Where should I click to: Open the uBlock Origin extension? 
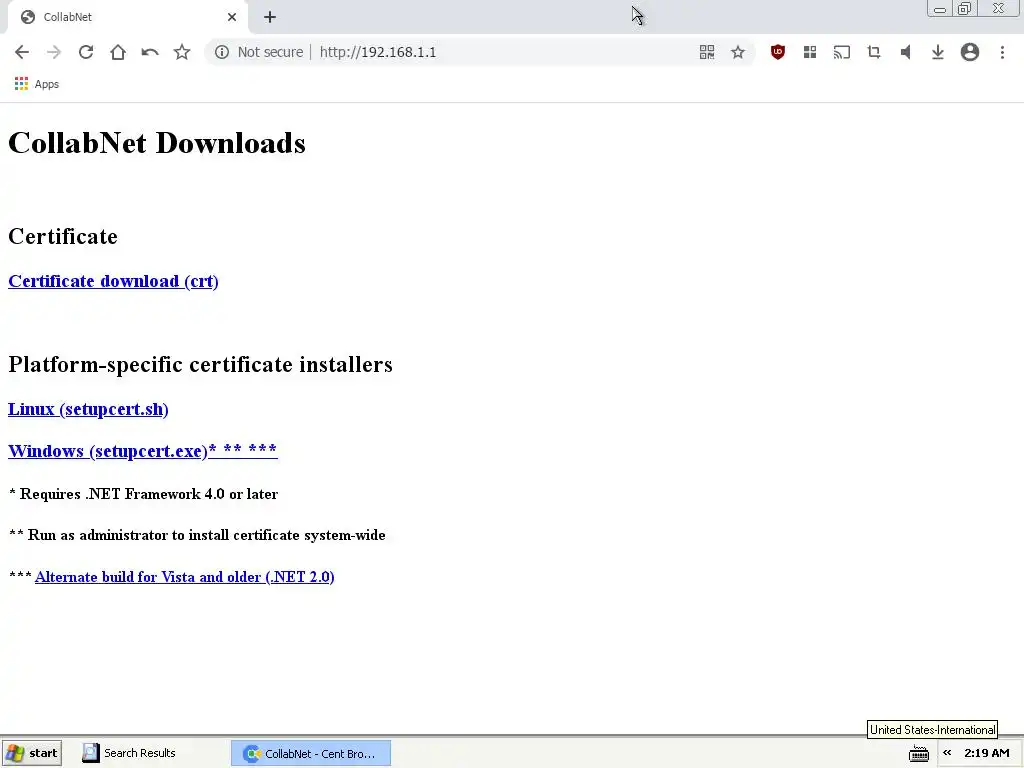coord(777,52)
